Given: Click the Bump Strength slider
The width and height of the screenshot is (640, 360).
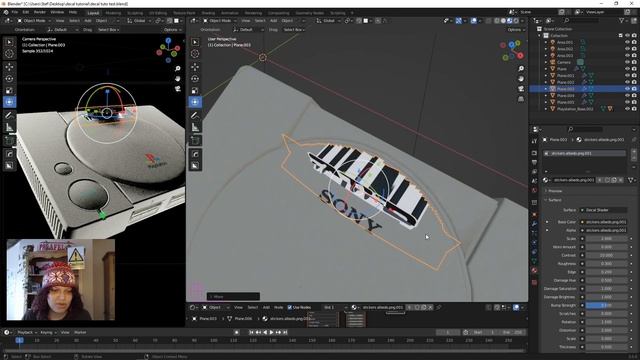Looking at the screenshot, I should point(607,305).
